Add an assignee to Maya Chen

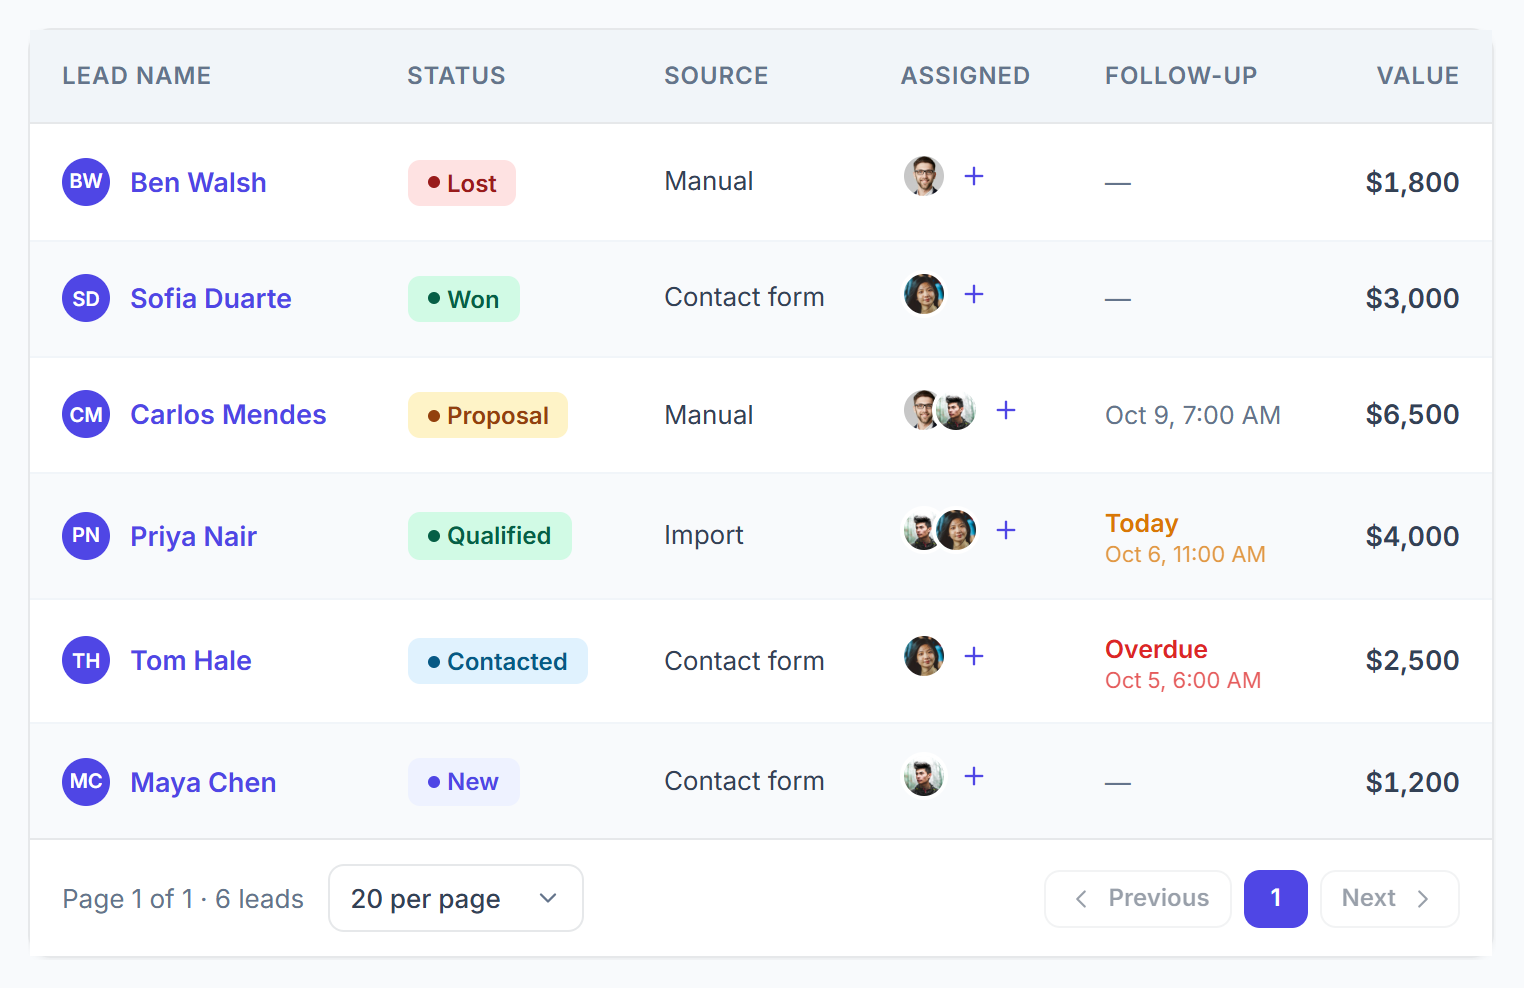coord(974,776)
